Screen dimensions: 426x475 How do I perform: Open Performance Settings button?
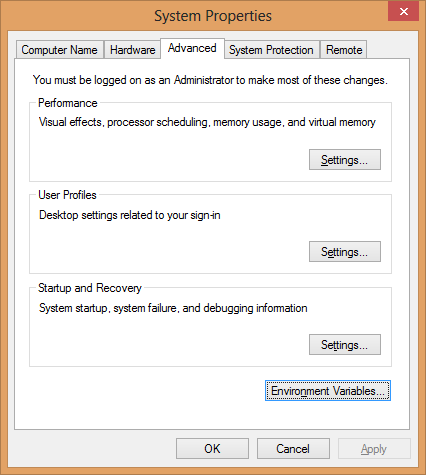pos(345,160)
